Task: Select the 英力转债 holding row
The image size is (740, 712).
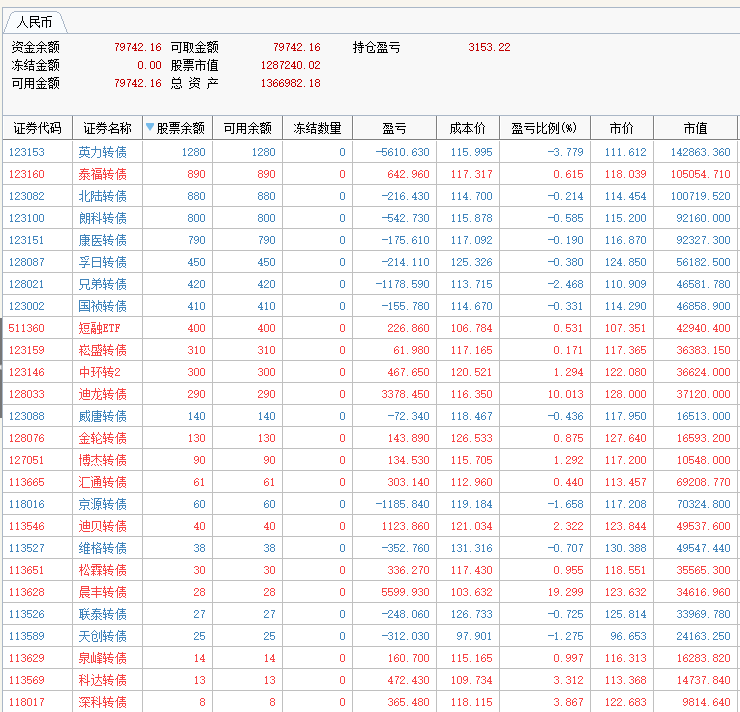Action: point(102,152)
